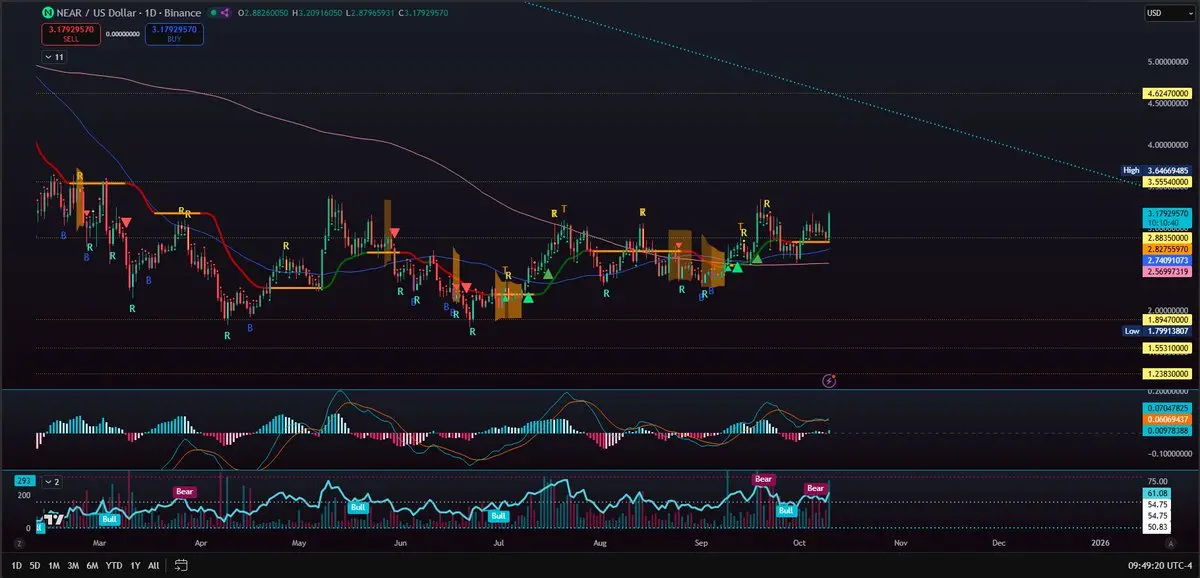This screenshot has width=1200, height=578.
Task: Select the 3M time range
Action: pyautogui.click(x=73, y=566)
